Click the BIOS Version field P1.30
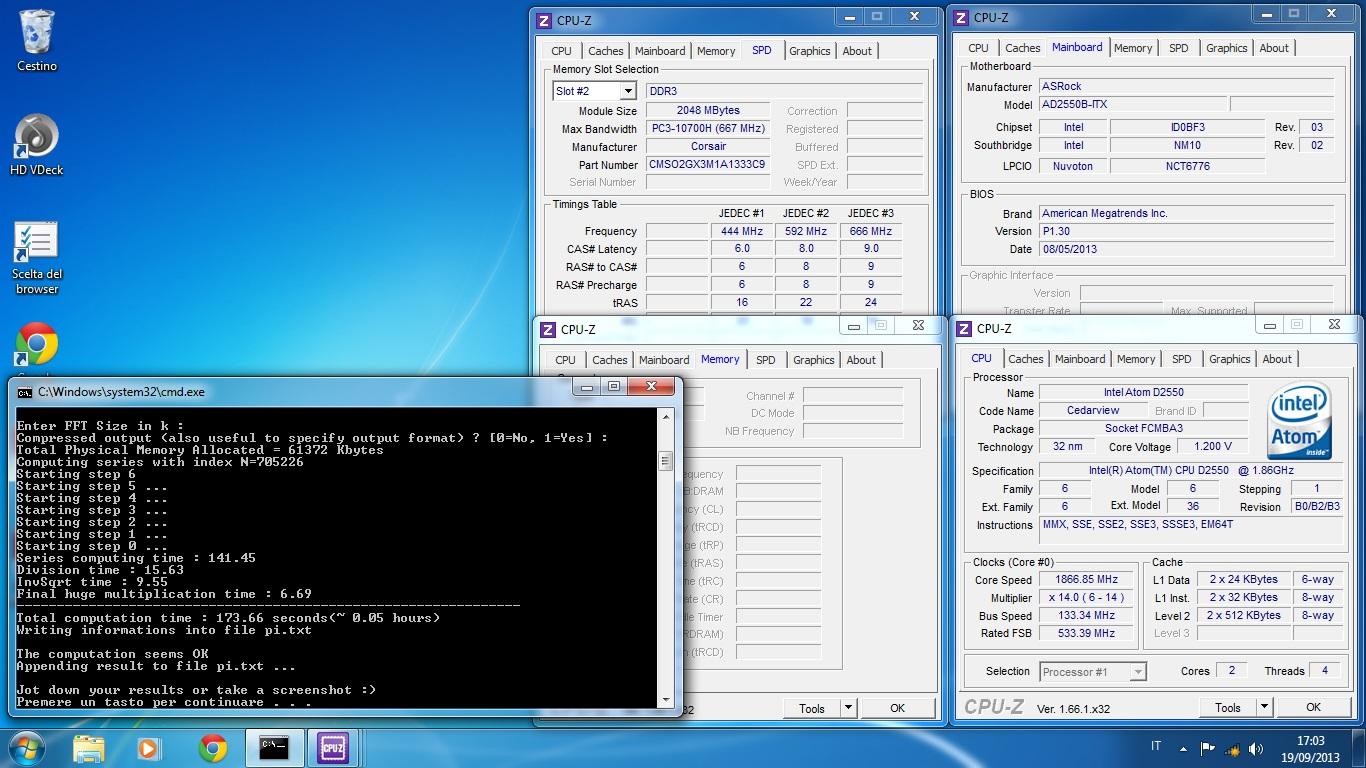This screenshot has height=768, width=1366. click(x=1186, y=231)
